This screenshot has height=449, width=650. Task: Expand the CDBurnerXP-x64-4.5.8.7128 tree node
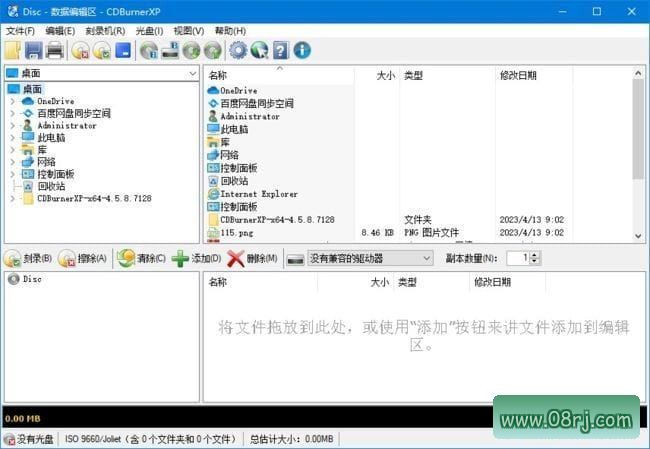12,199
